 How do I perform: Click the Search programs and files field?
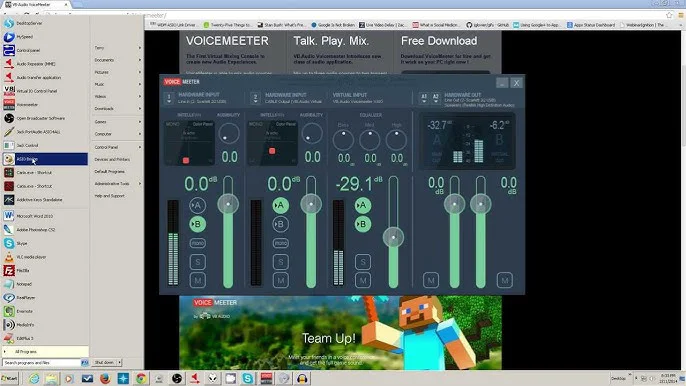pyautogui.click(x=41, y=362)
